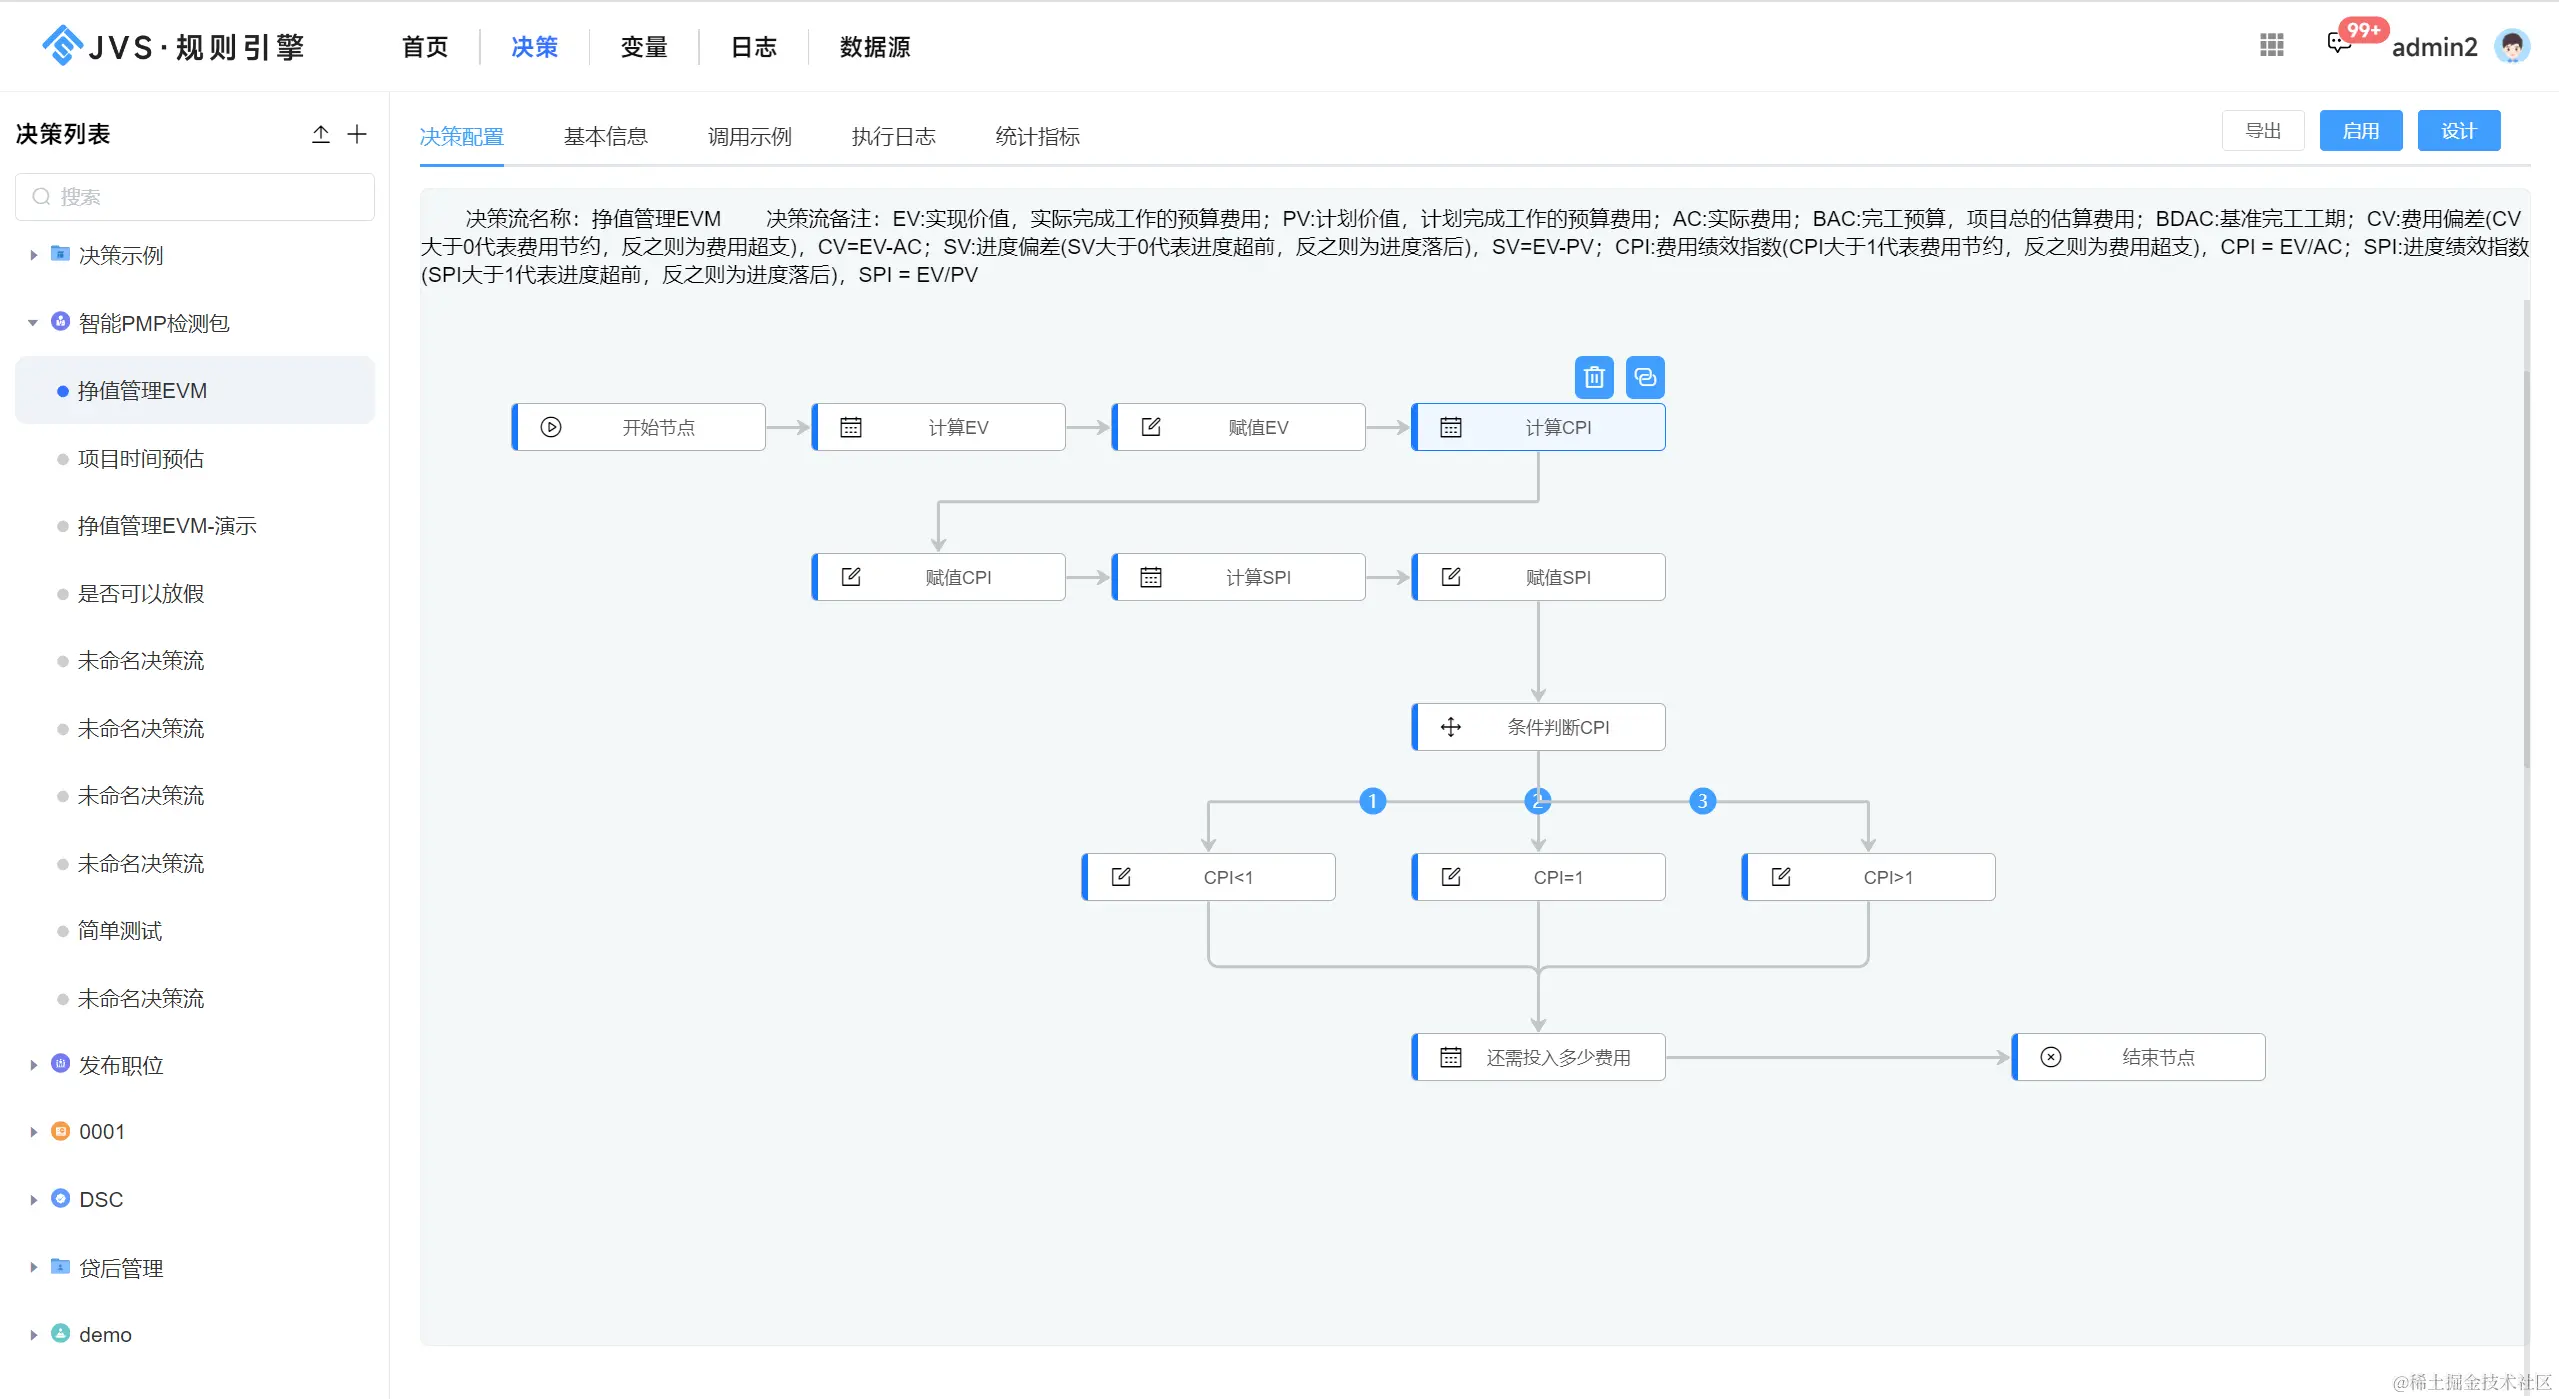
Task: Click the 设计 button
Action: pyautogui.click(x=2458, y=131)
